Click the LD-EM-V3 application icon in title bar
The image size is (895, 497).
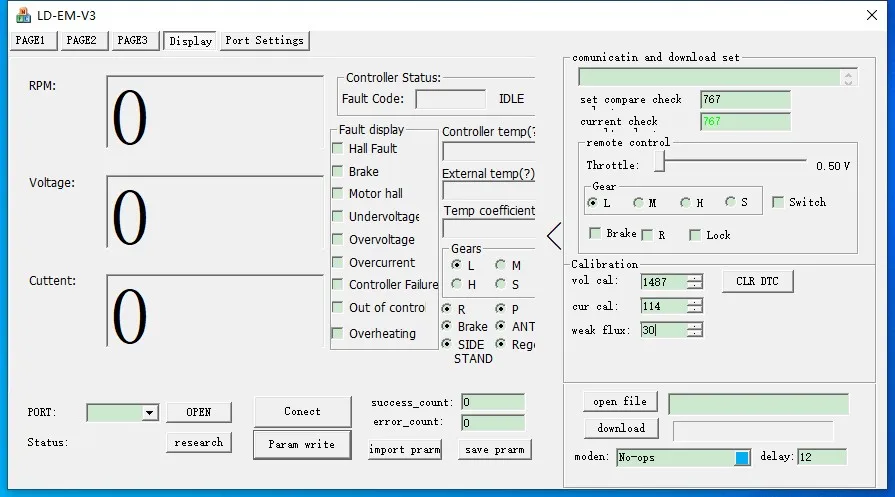click(x=23, y=15)
